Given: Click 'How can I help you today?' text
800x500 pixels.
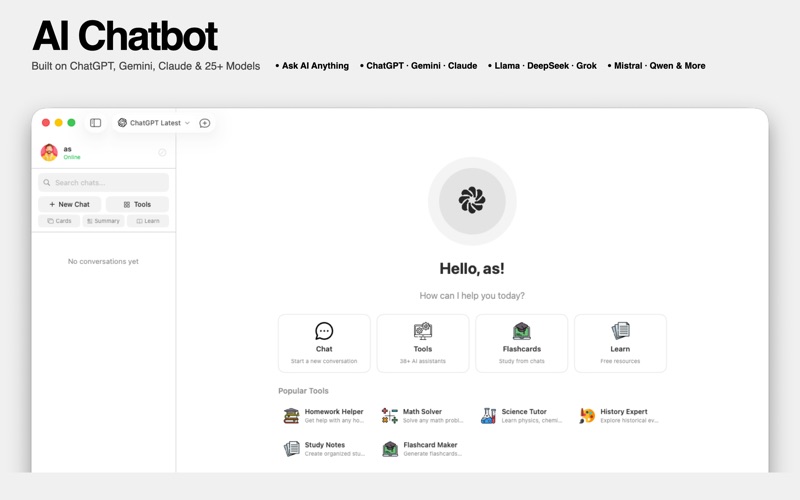Looking at the screenshot, I should pyautogui.click(x=472, y=295).
